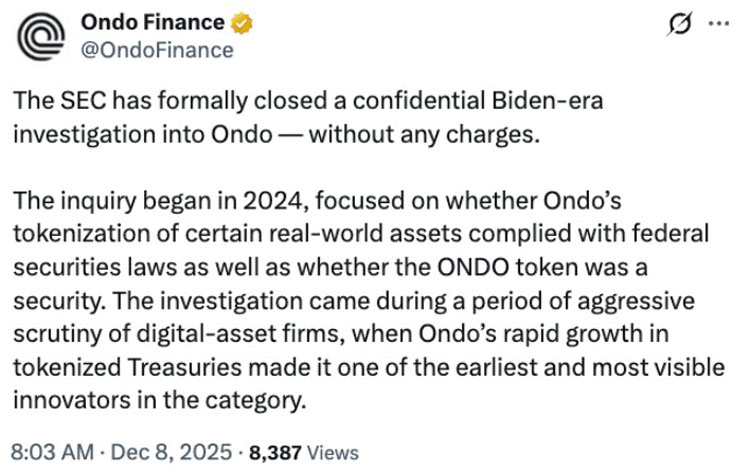Click the Ondo Finance profile avatar
Viewport: 750px width, 472px height.
pyautogui.click(x=41, y=35)
